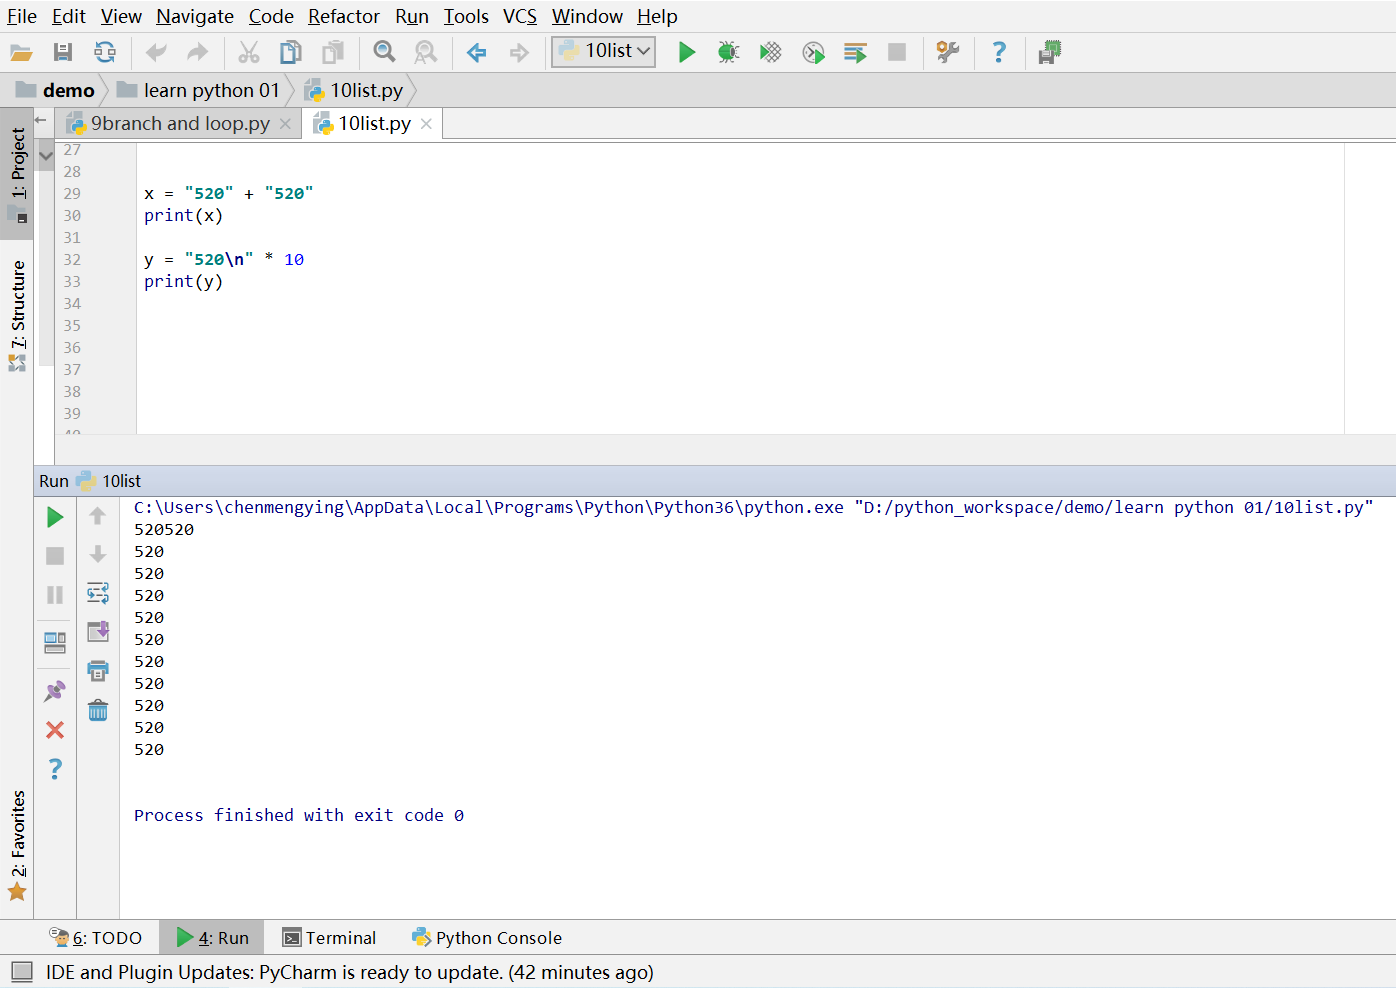Image resolution: width=1396 pixels, height=988 pixels.
Task: Select the demo breadcrumb folder
Action: 56,90
